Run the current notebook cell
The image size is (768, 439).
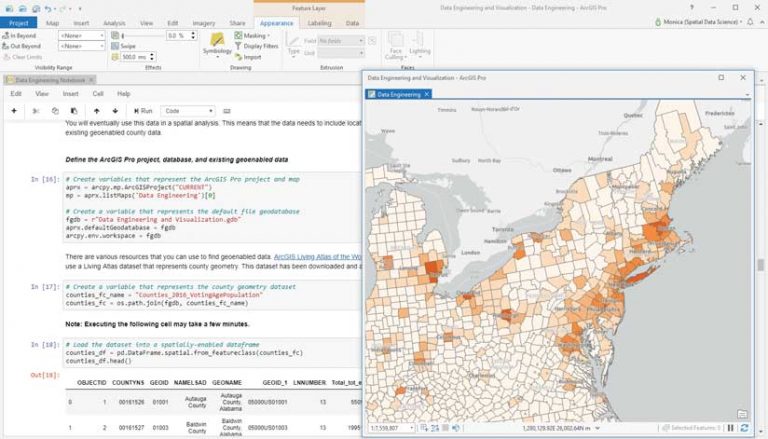pyautogui.click(x=143, y=111)
